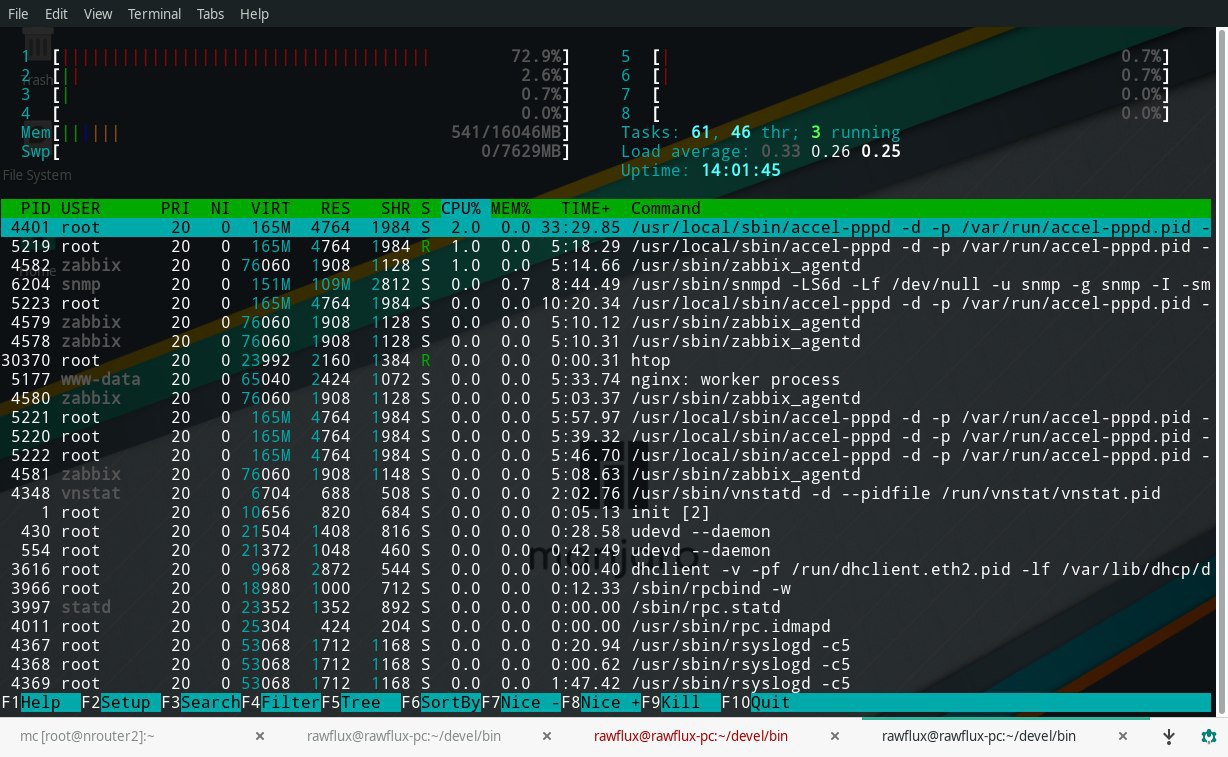Select process row with PID 5219

point(606,246)
